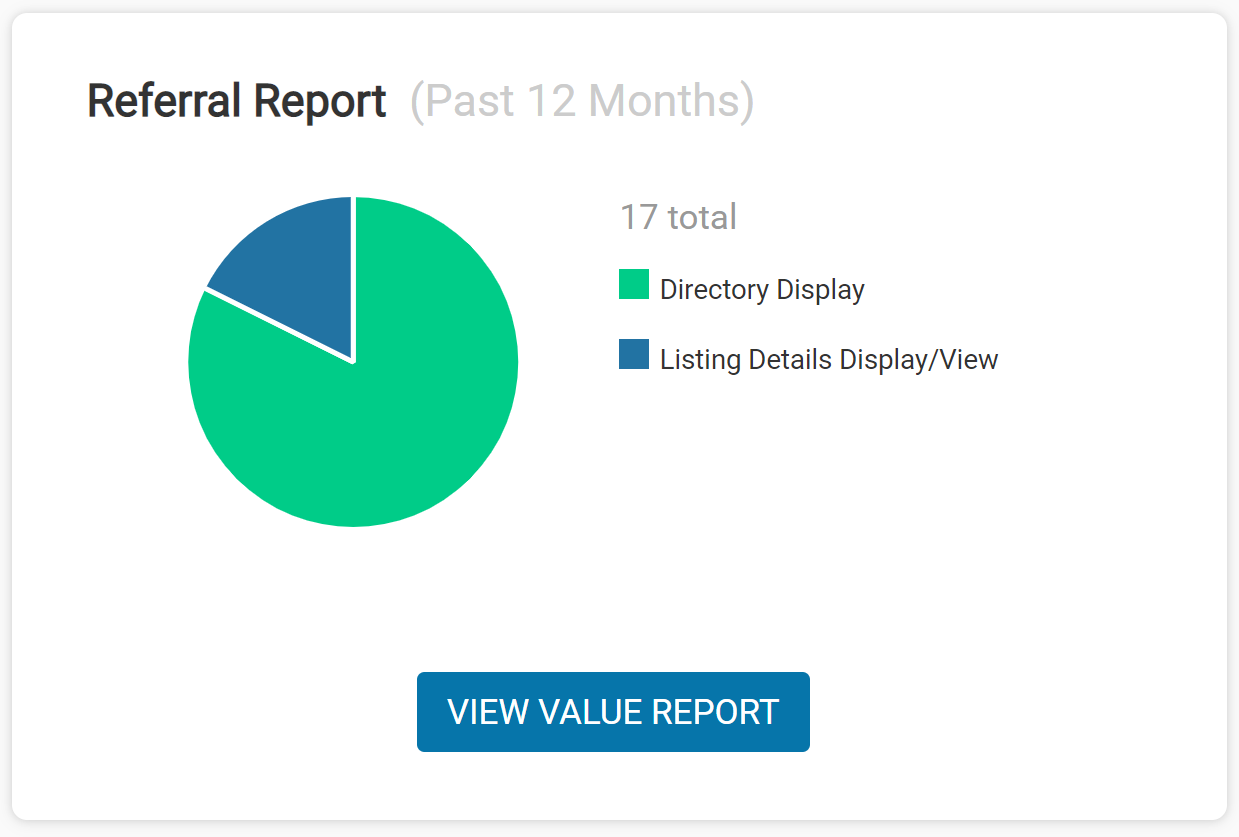Click the Past 12 Months label
1239x837 pixels.
coord(583,101)
